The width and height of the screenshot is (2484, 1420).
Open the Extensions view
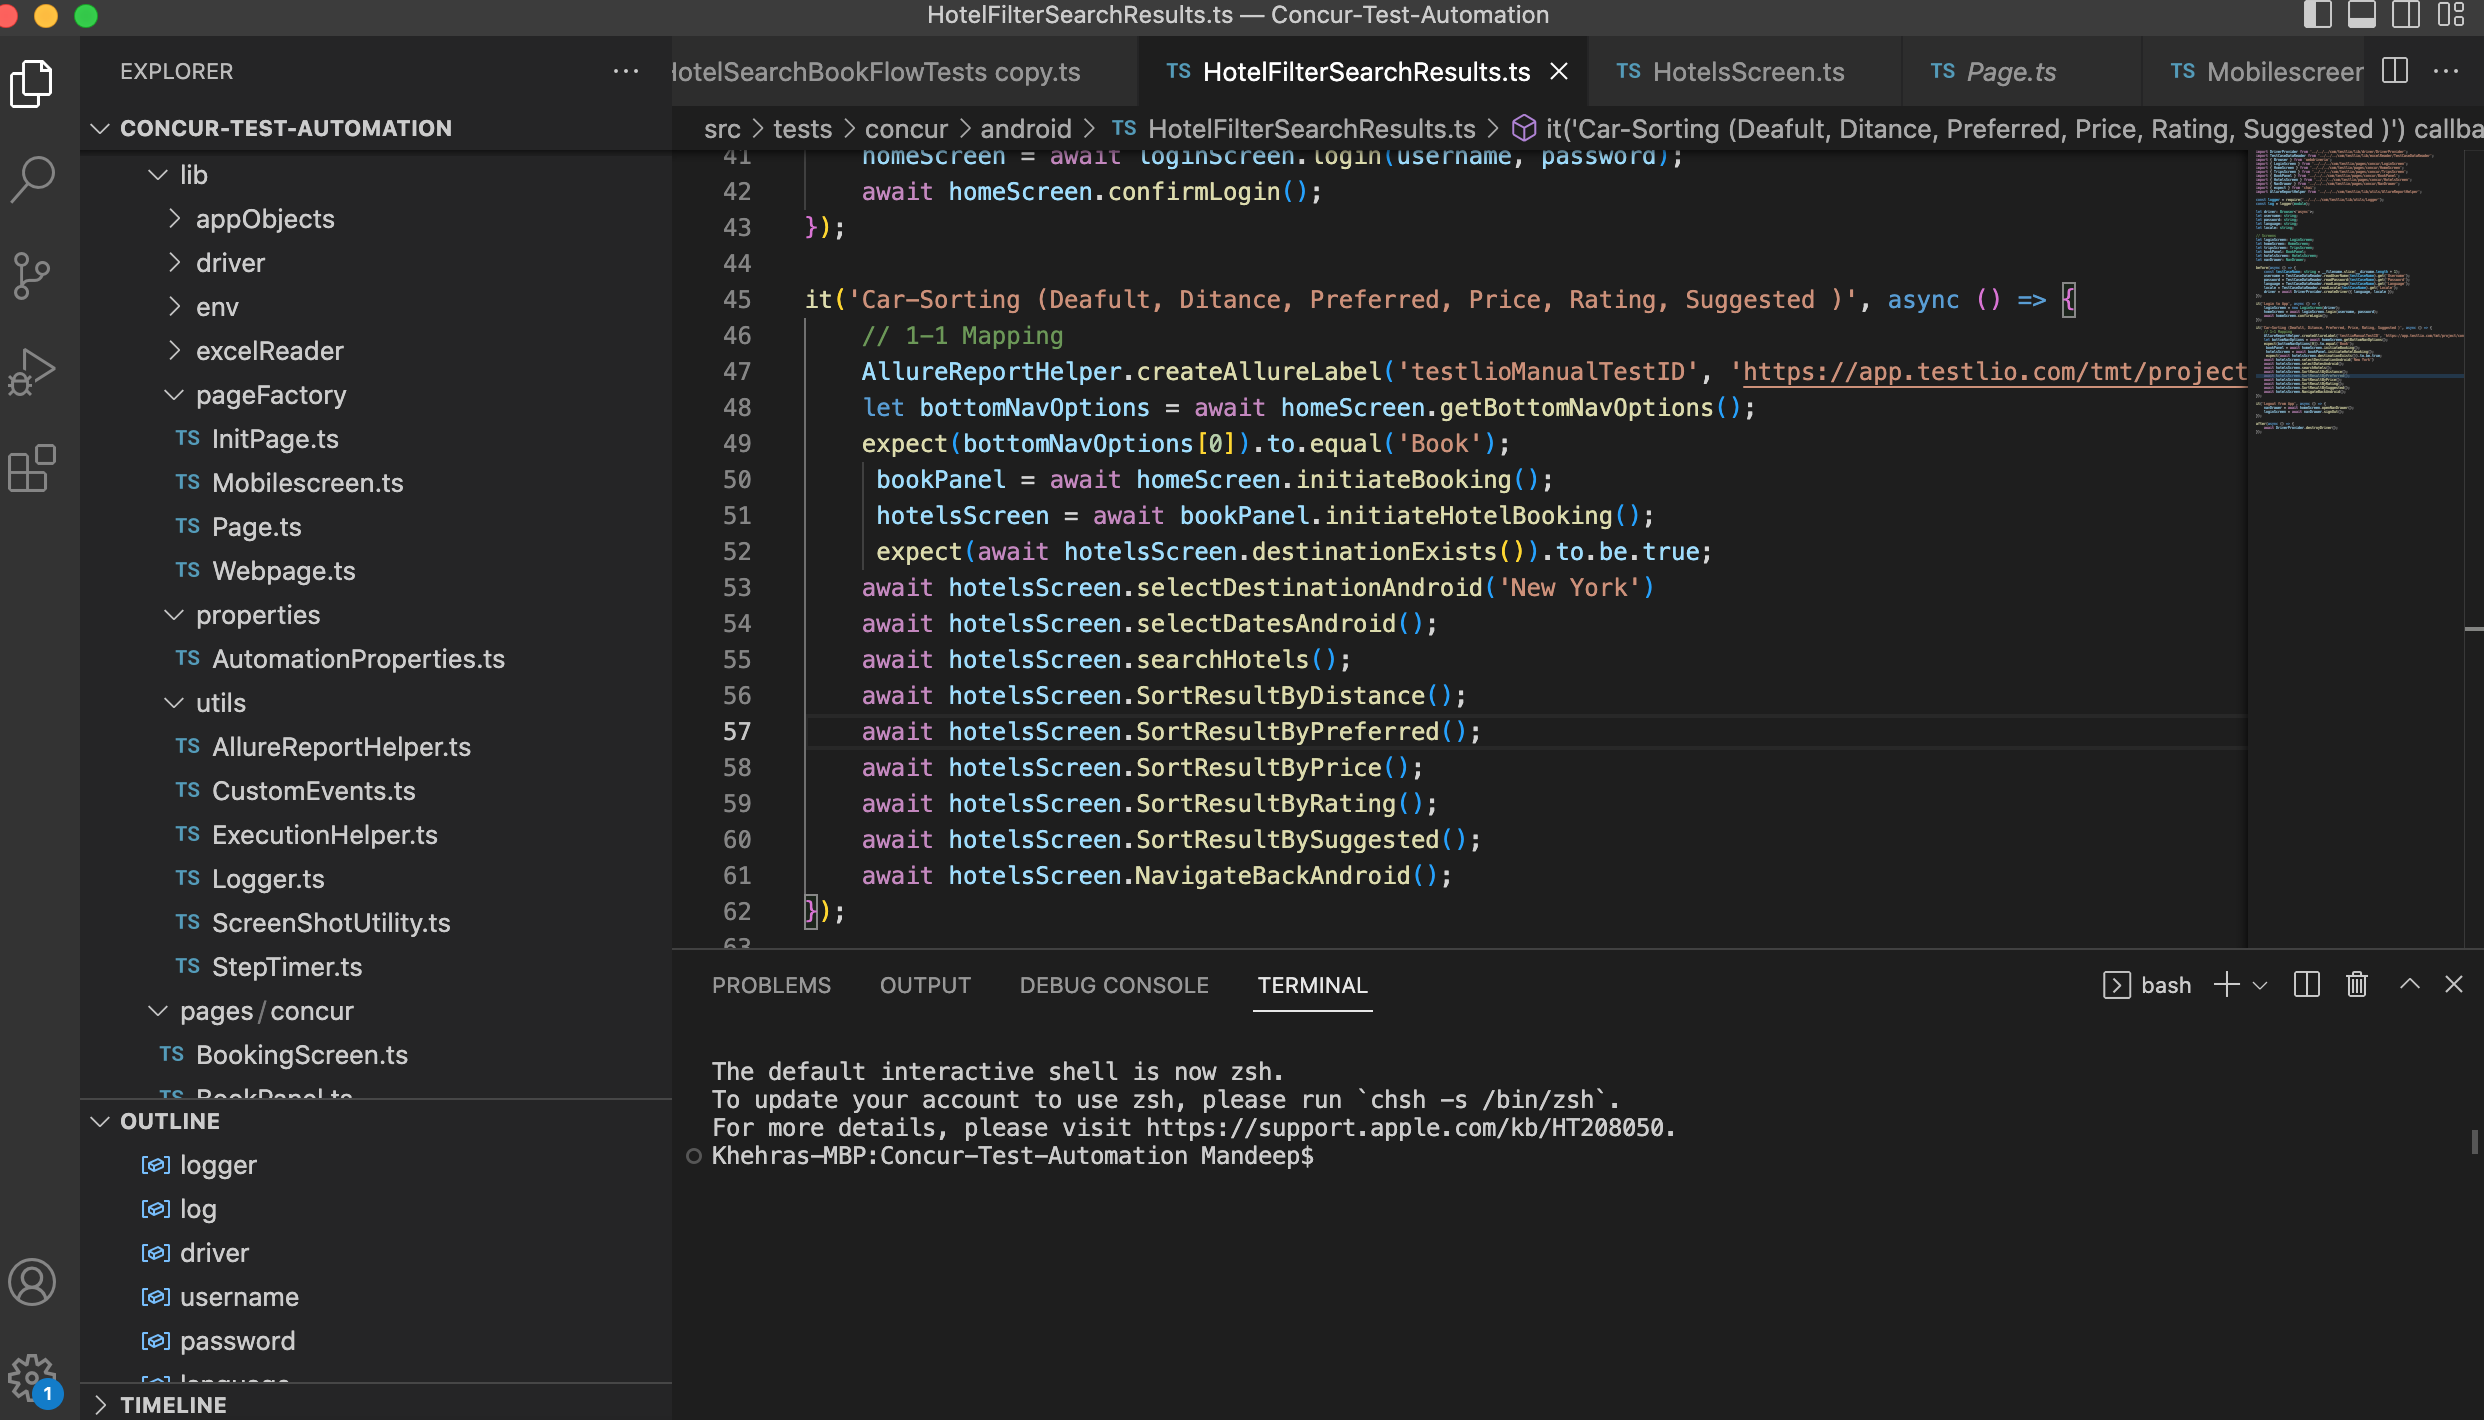pos(32,468)
